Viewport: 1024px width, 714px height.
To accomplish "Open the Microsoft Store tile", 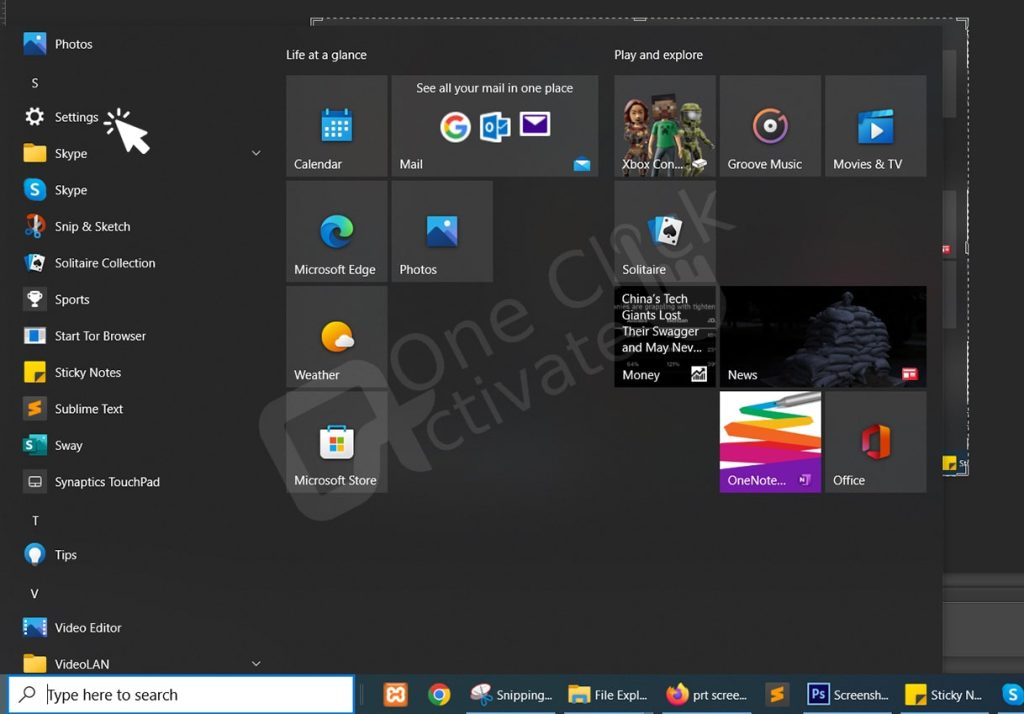I will pos(337,442).
